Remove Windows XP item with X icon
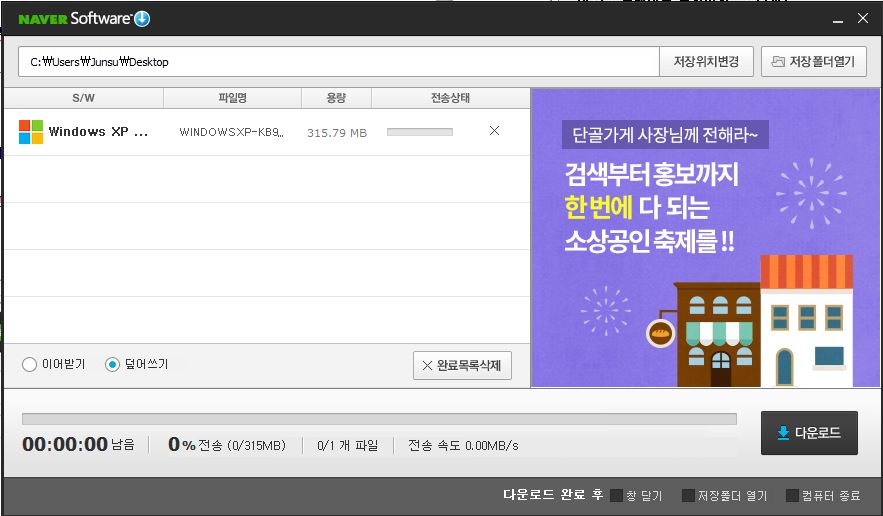 tap(494, 131)
